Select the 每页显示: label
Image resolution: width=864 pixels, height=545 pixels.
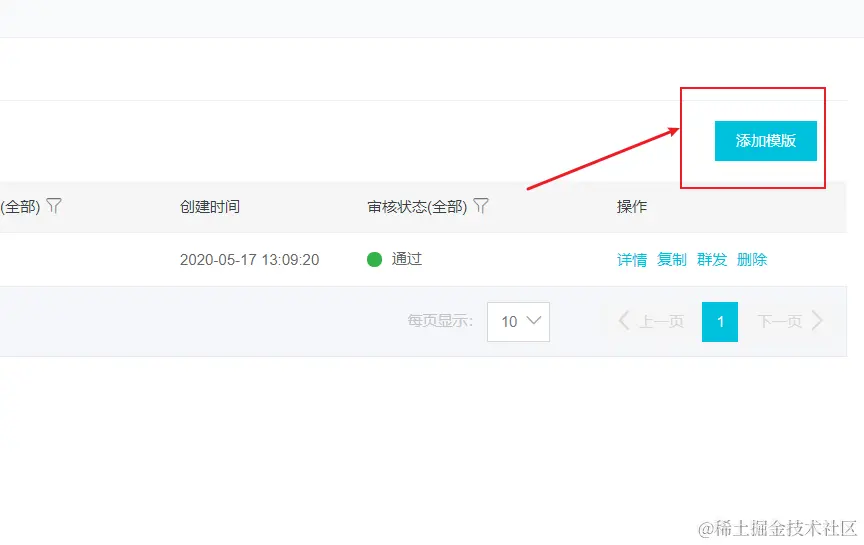tap(440, 321)
